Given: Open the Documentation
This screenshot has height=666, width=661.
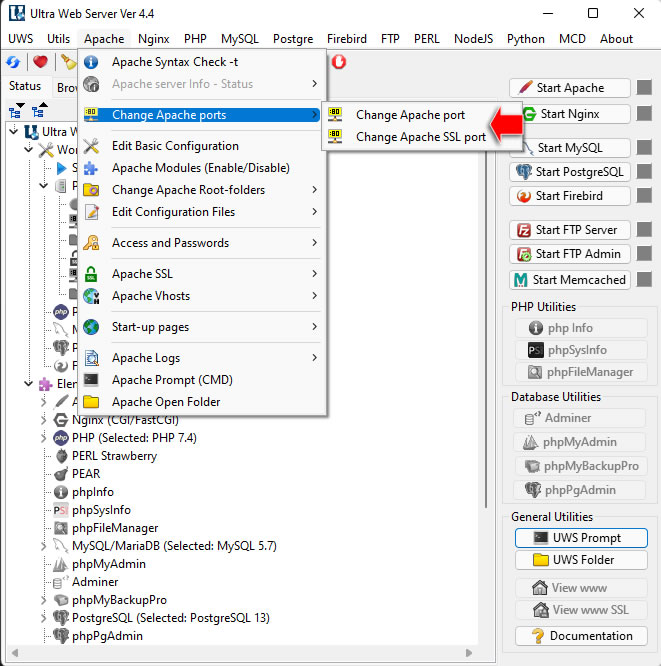Looking at the screenshot, I should point(581,636).
